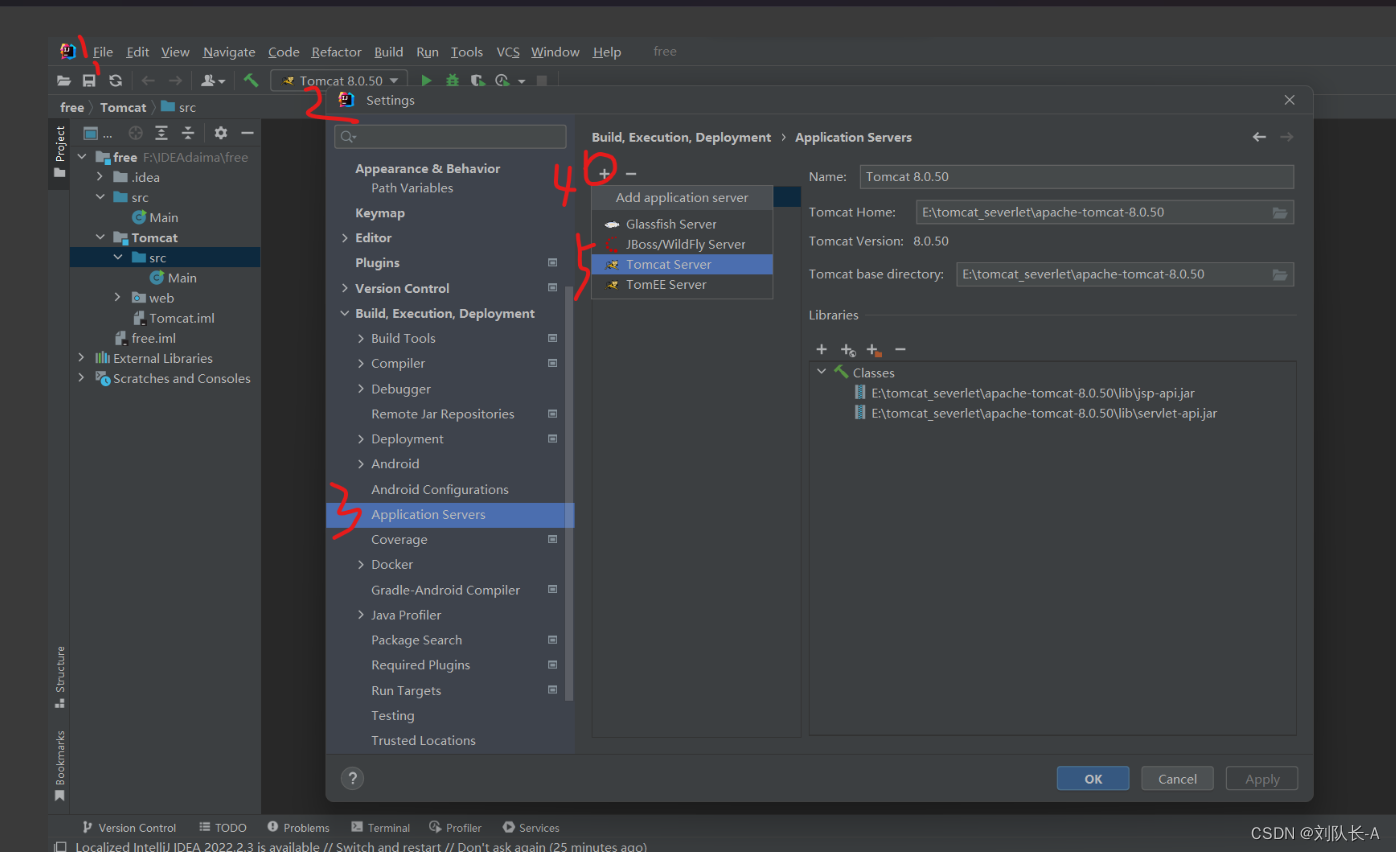Open the Tomcat 8.0.50 run configuration dropdown
The image size is (1396, 852).
[x=338, y=80]
